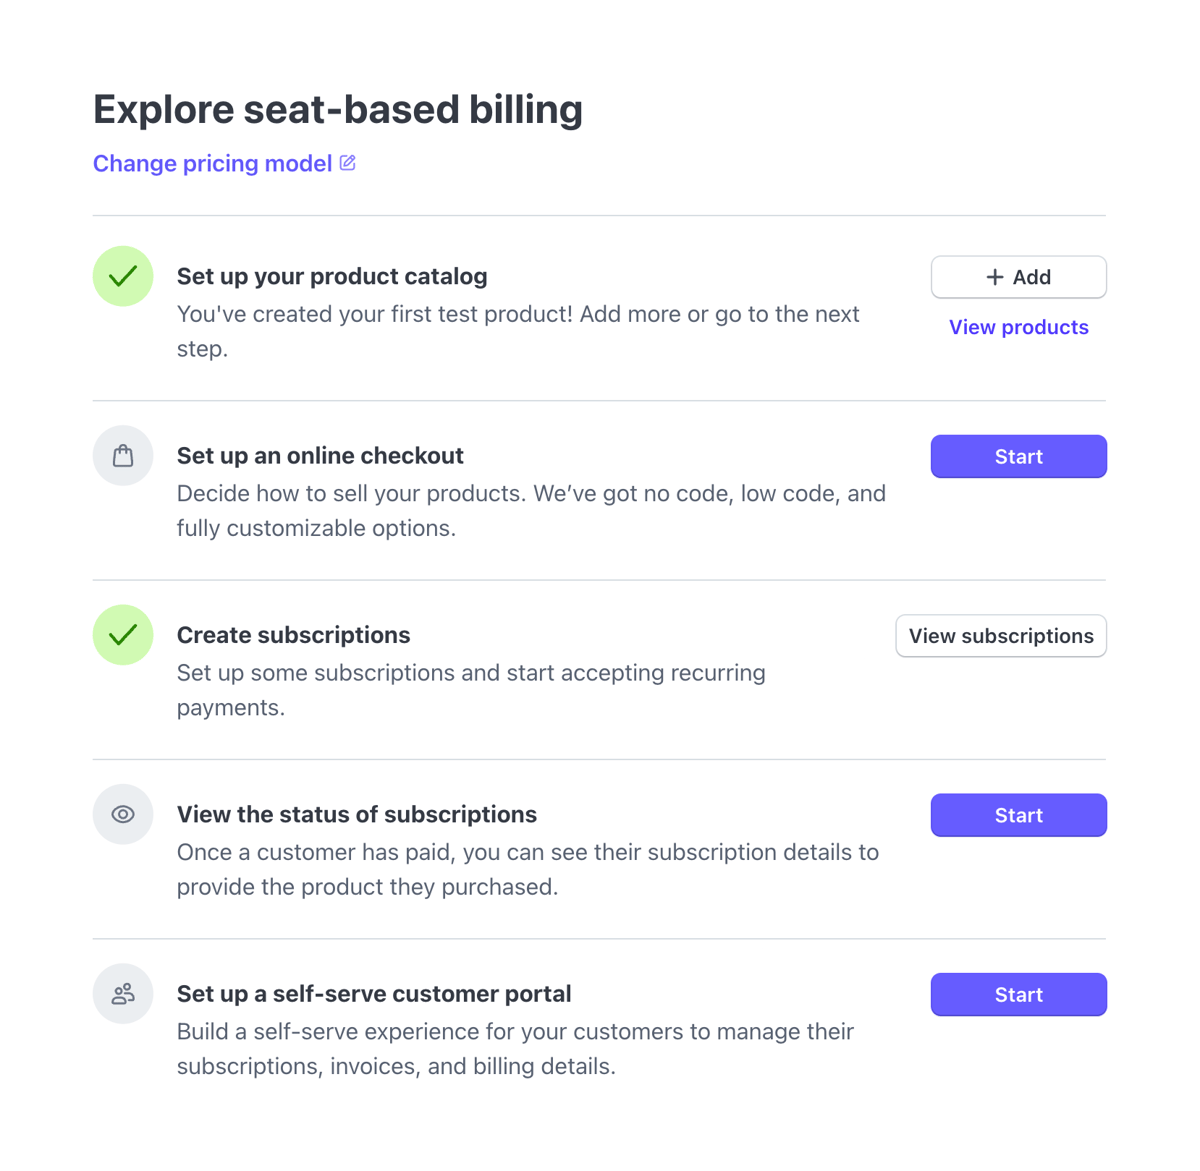Click the plus icon inside the Add button
1200x1171 pixels.
tap(994, 277)
